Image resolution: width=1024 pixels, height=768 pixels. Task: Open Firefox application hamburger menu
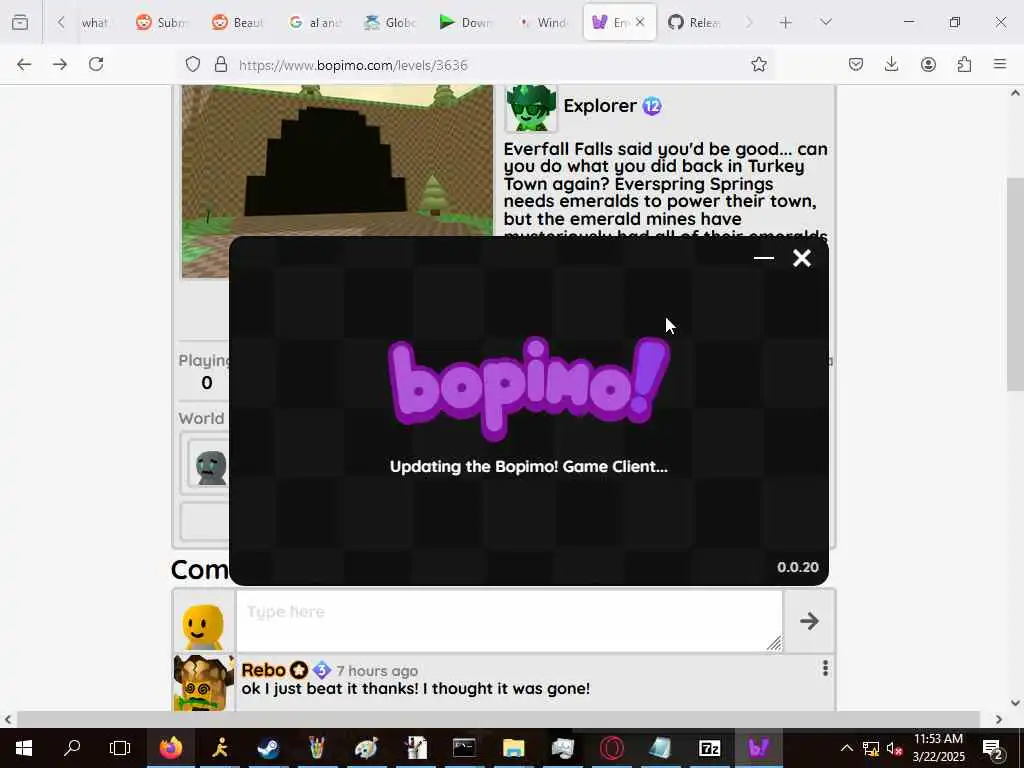pyautogui.click(x=1000, y=64)
